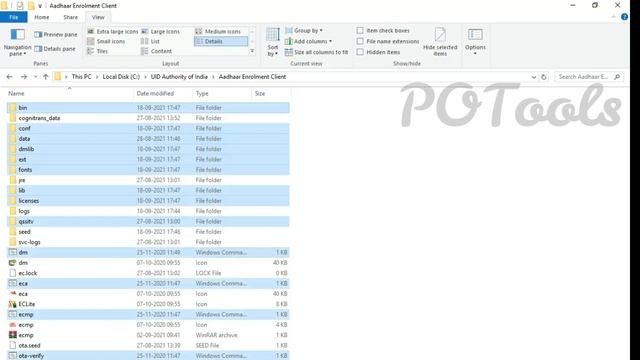640x360 pixels.
Task: Select the qssitv folder row
Action: coord(148,222)
